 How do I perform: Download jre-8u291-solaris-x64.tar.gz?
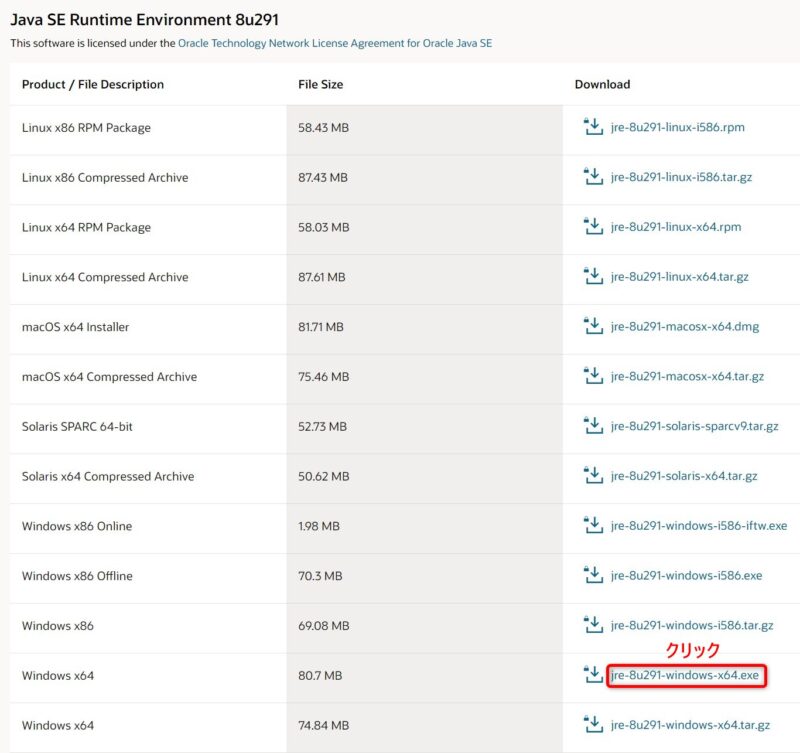(x=684, y=476)
